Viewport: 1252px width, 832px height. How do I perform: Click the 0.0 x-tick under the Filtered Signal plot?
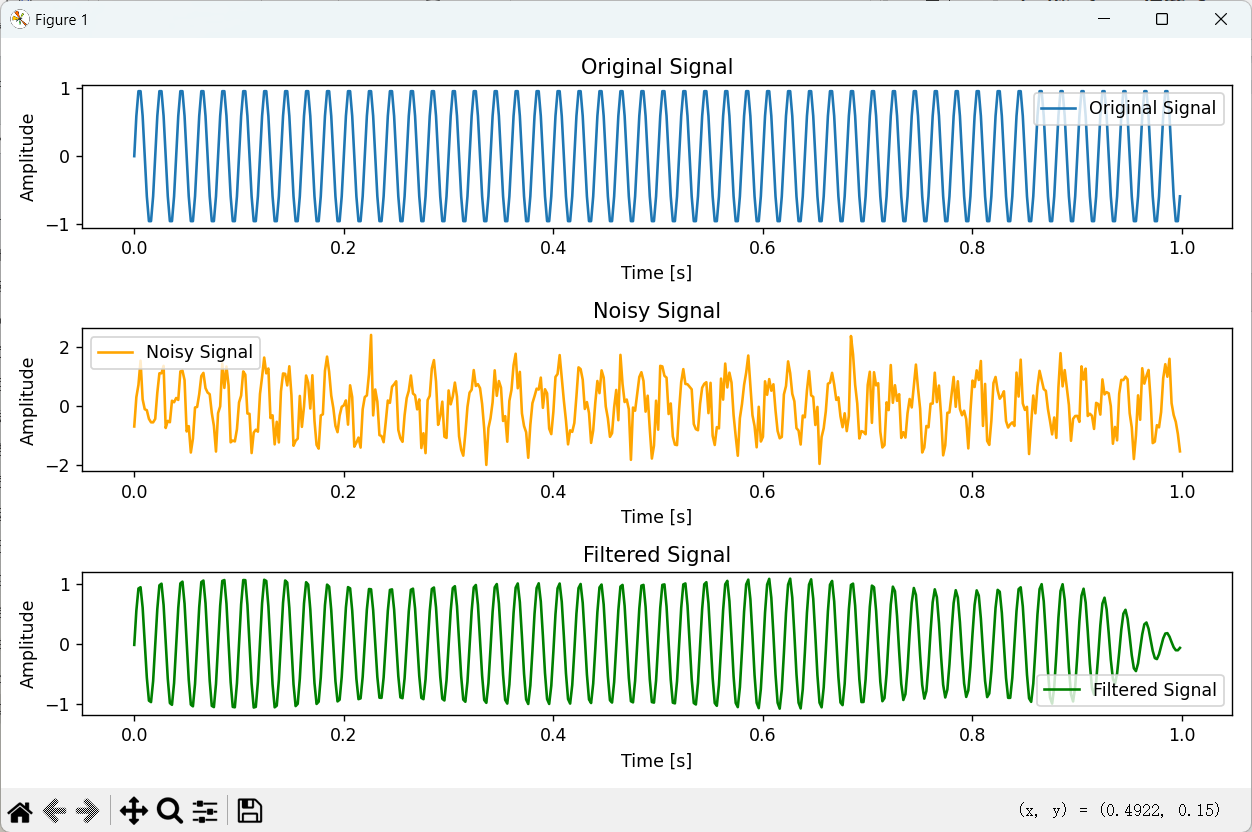click(134, 736)
